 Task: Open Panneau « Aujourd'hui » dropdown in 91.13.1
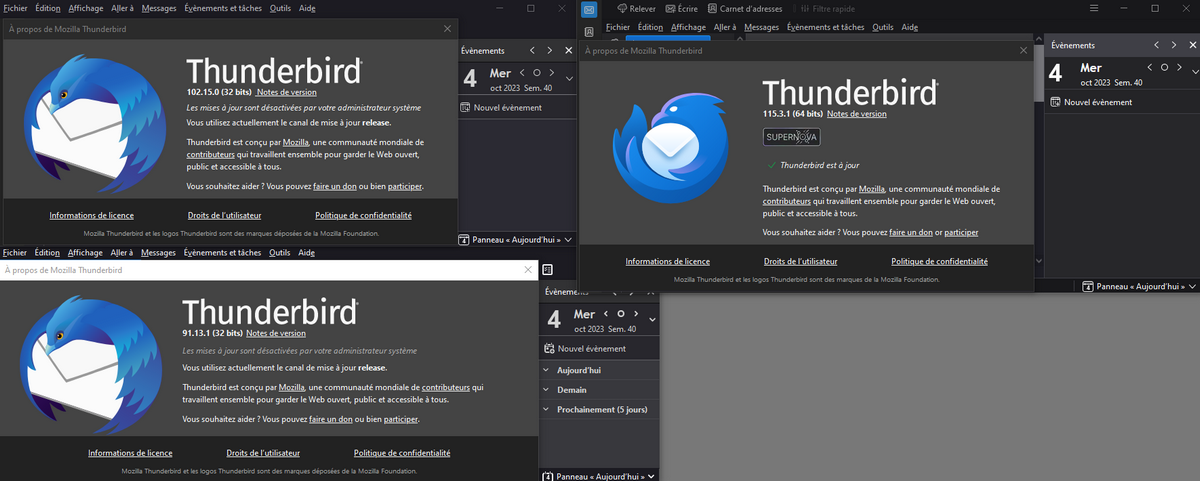pos(599,477)
